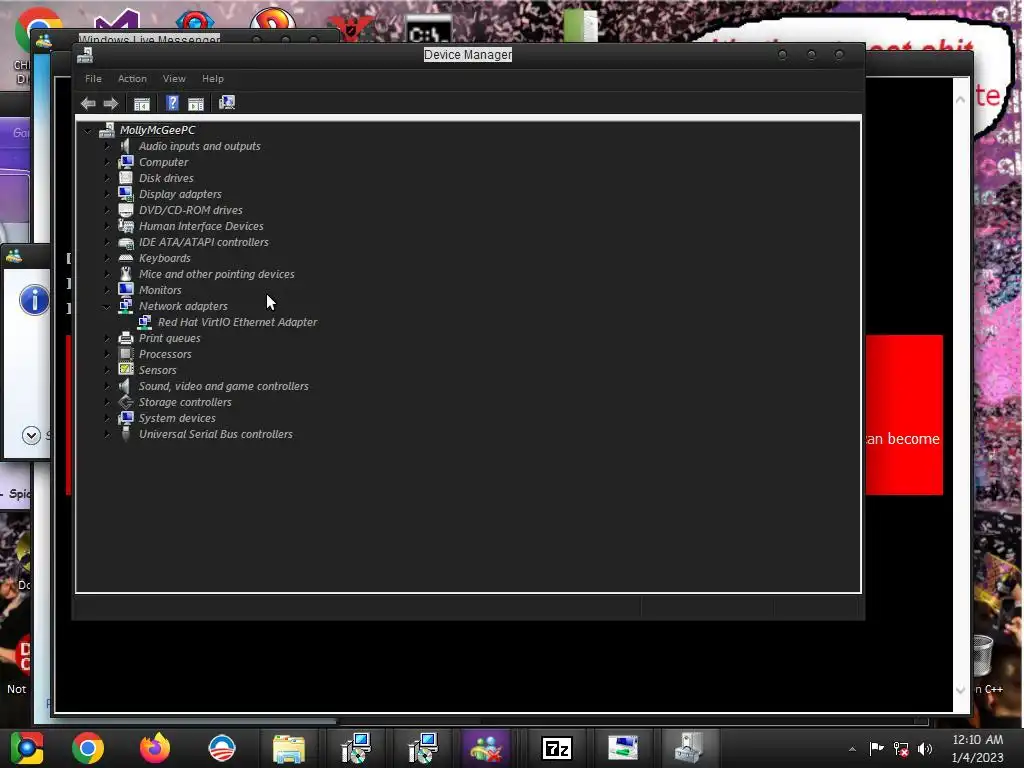Click the 12:10 AM clock in the taskbar
The width and height of the screenshot is (1024, 768).
[978, 740]
